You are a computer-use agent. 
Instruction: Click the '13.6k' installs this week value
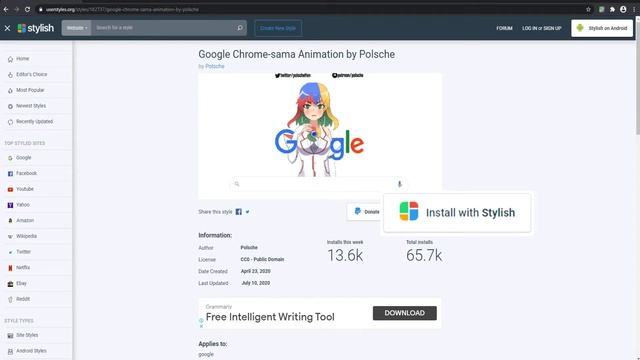point(345,256)
